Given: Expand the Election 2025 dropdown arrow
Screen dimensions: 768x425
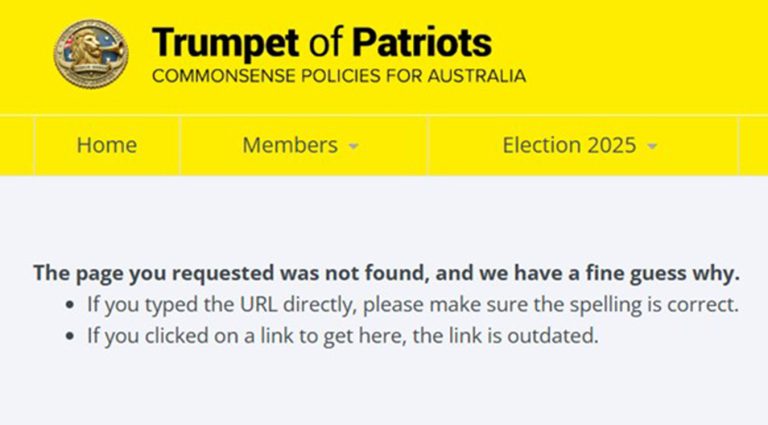Looking at the screenshot, I should tap(652, 147).
